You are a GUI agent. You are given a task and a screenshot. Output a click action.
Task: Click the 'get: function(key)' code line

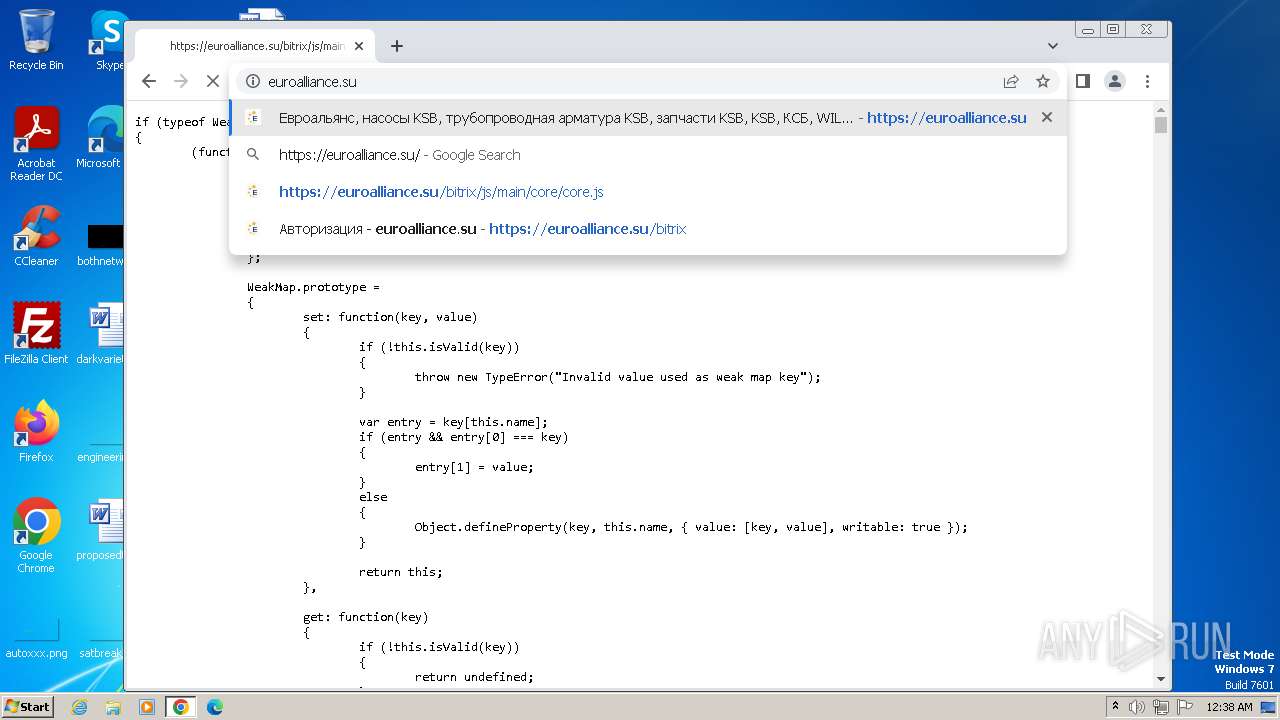(x=366, y=617)
